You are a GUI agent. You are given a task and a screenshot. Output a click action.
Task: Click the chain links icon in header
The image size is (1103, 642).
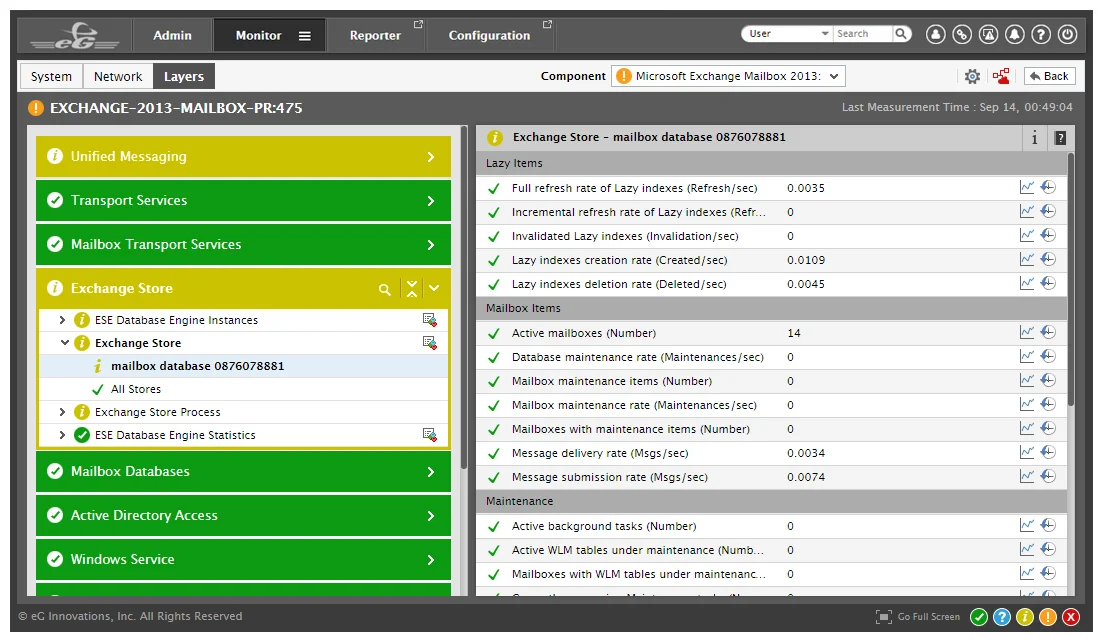(962, 34)
